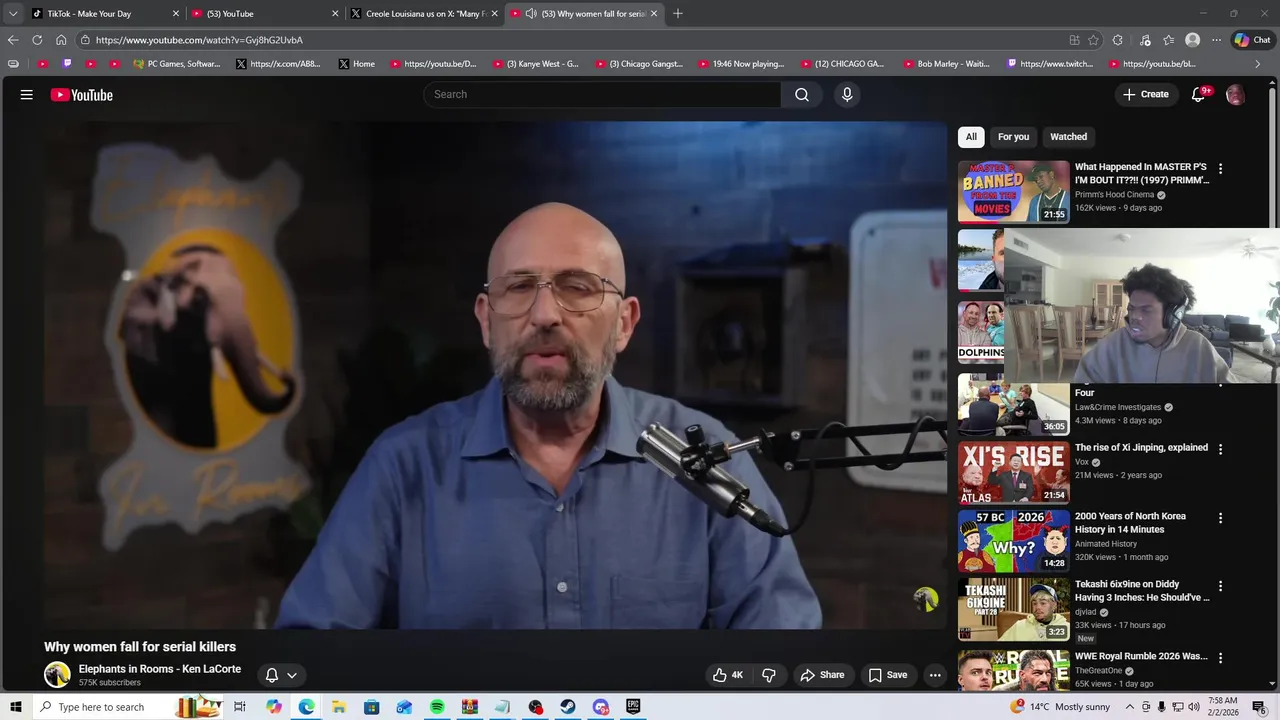The width and height of the screenshot is (1280, 720).
Task: Select the All filter chip
Action: [971, 137]
